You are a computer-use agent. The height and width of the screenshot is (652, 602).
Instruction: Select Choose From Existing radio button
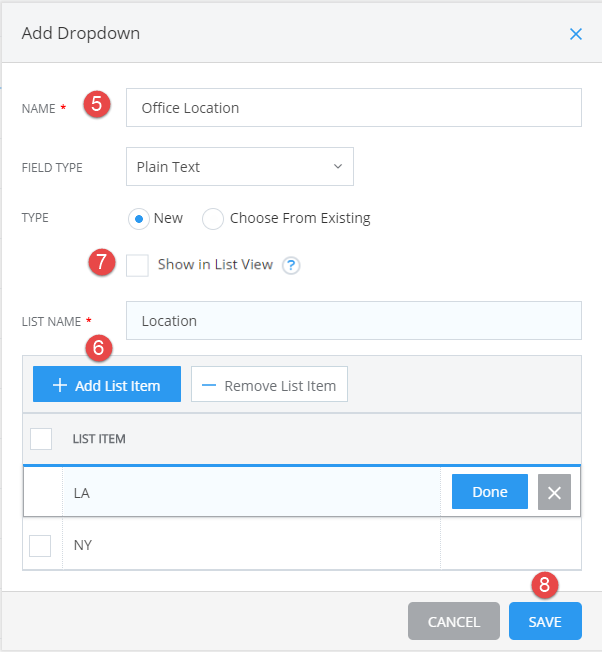[x=212, y=219]
